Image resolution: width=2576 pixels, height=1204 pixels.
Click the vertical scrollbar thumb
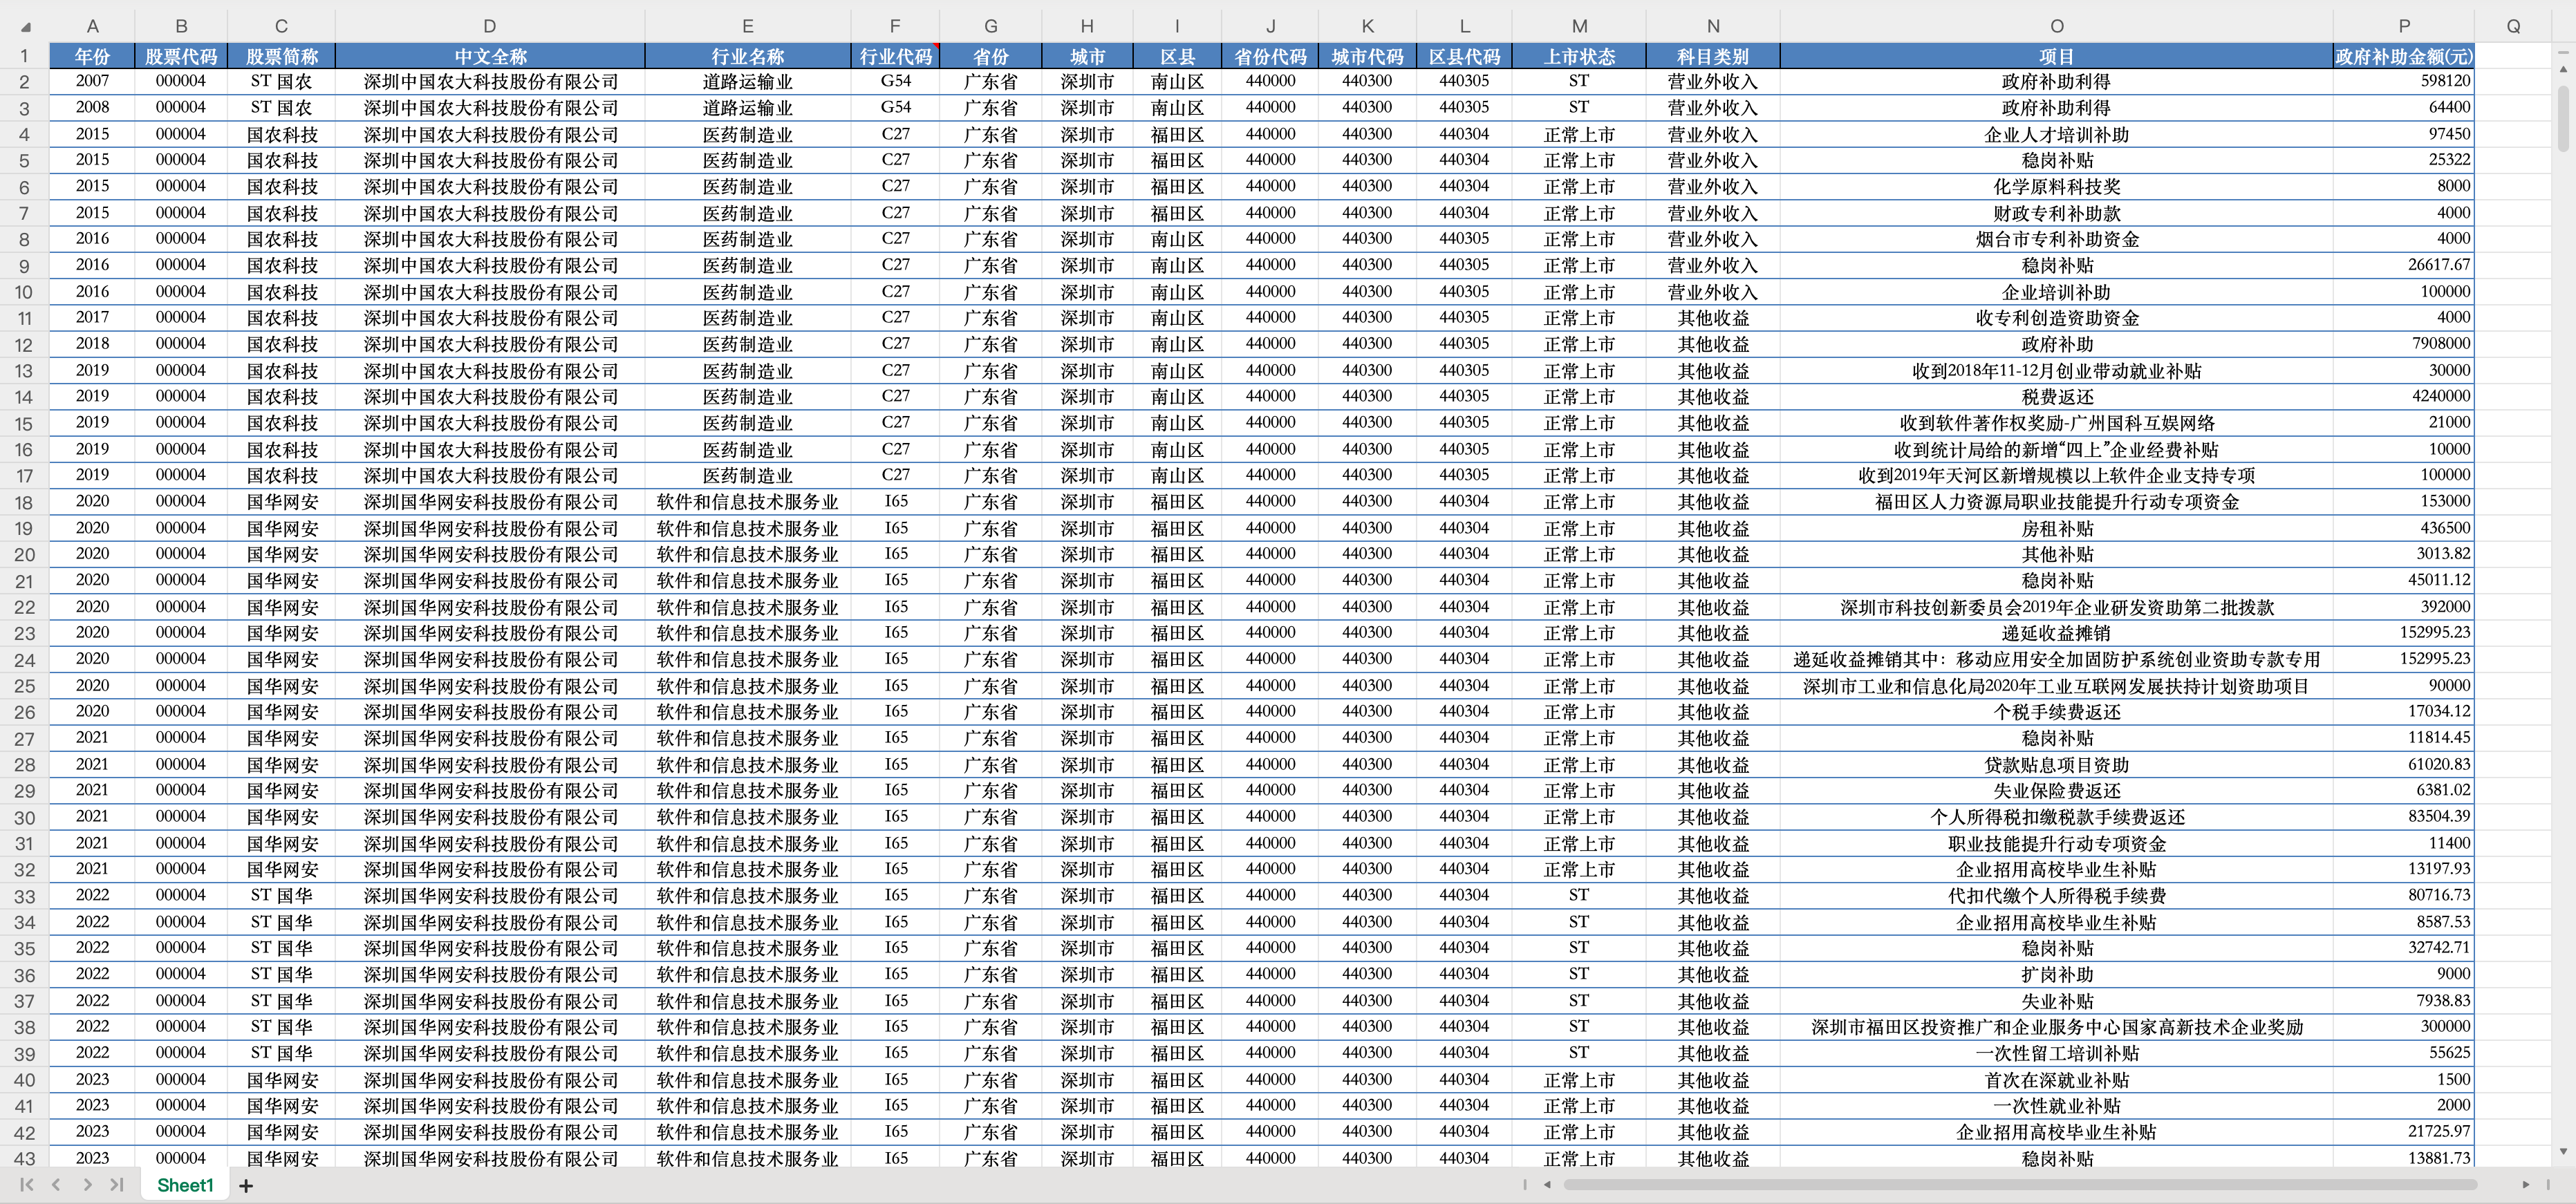tap(2563, 118)
